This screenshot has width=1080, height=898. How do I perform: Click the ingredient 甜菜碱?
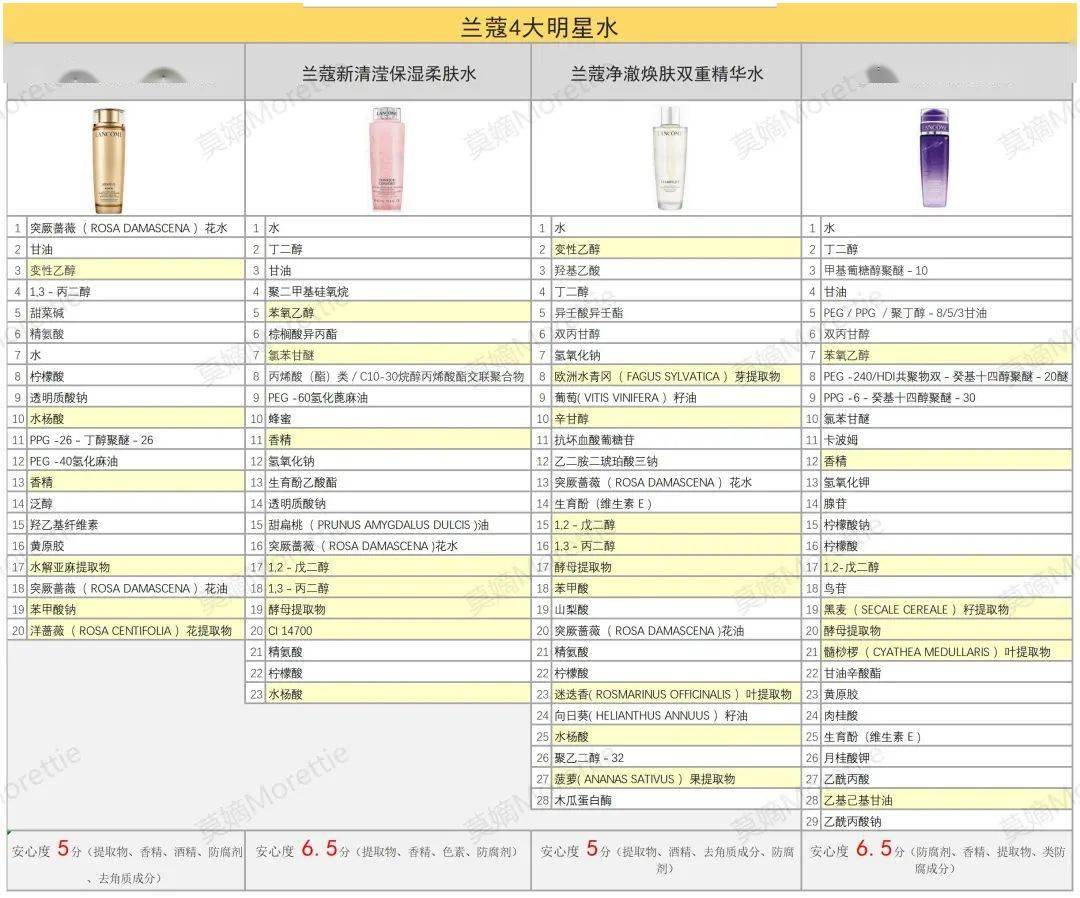47,313
